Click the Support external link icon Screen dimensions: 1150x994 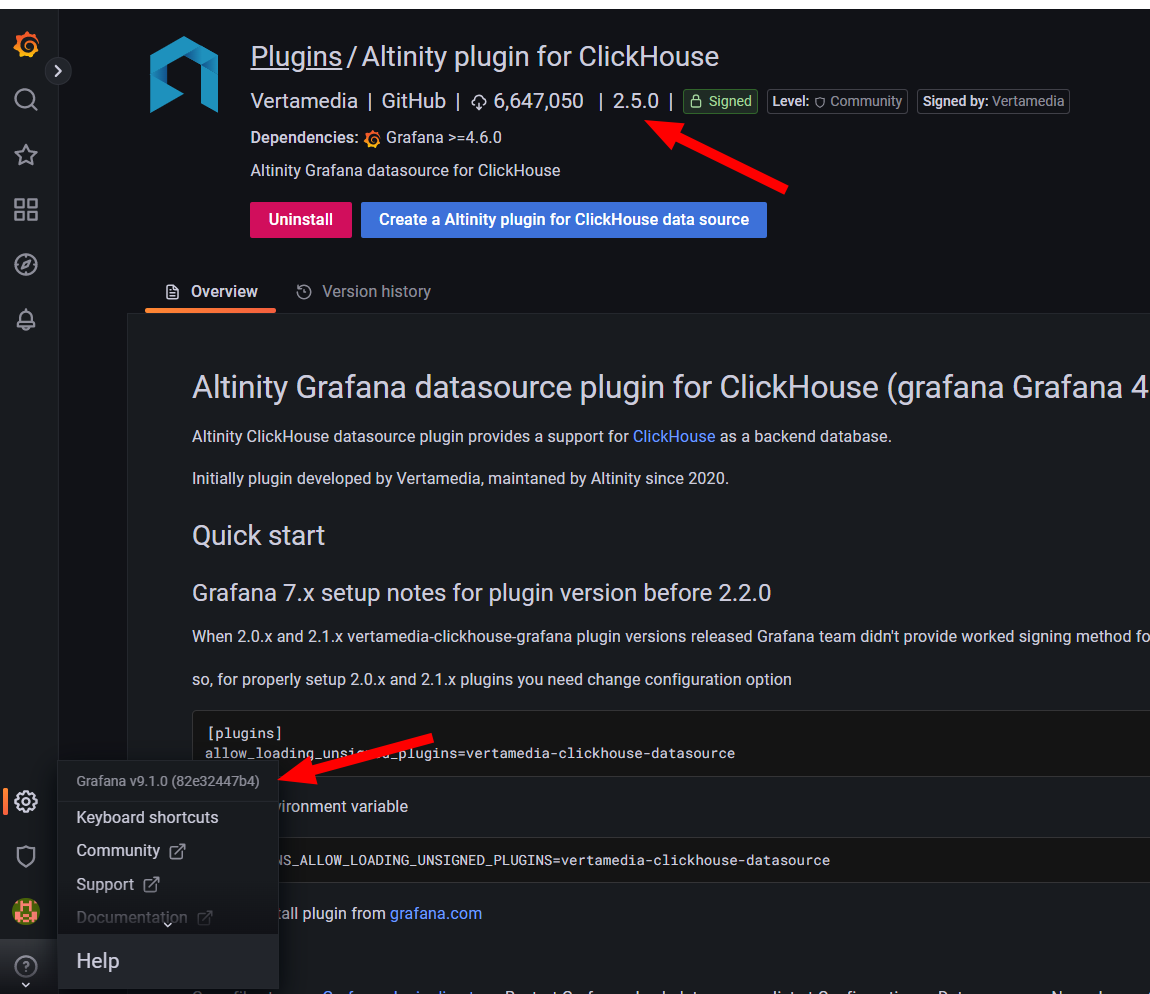pos(151,885)
